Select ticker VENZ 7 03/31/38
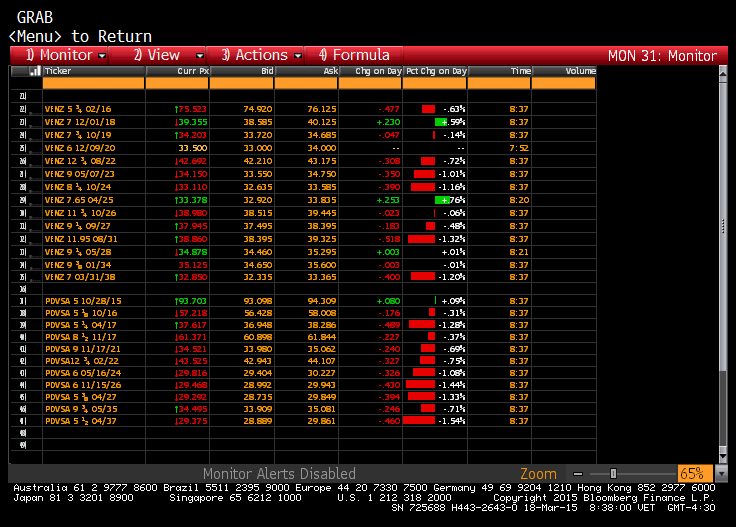Screen dimensions: 736x527 [80, 277]
